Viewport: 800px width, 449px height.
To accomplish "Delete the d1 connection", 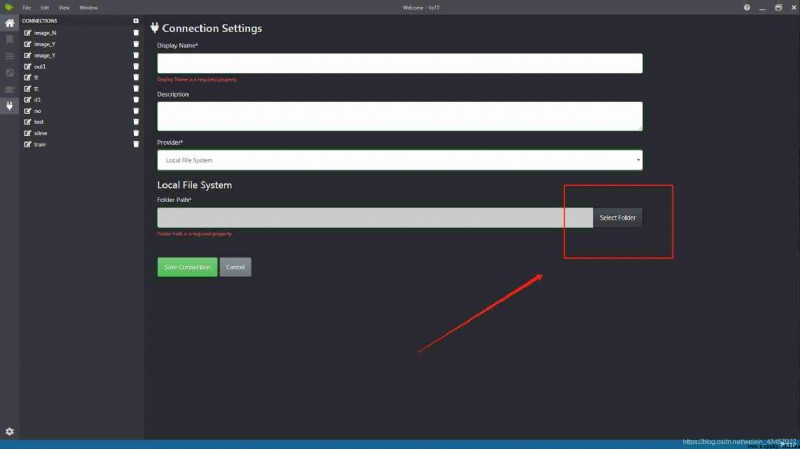I will pyautogui.click(x=136, y=99).
